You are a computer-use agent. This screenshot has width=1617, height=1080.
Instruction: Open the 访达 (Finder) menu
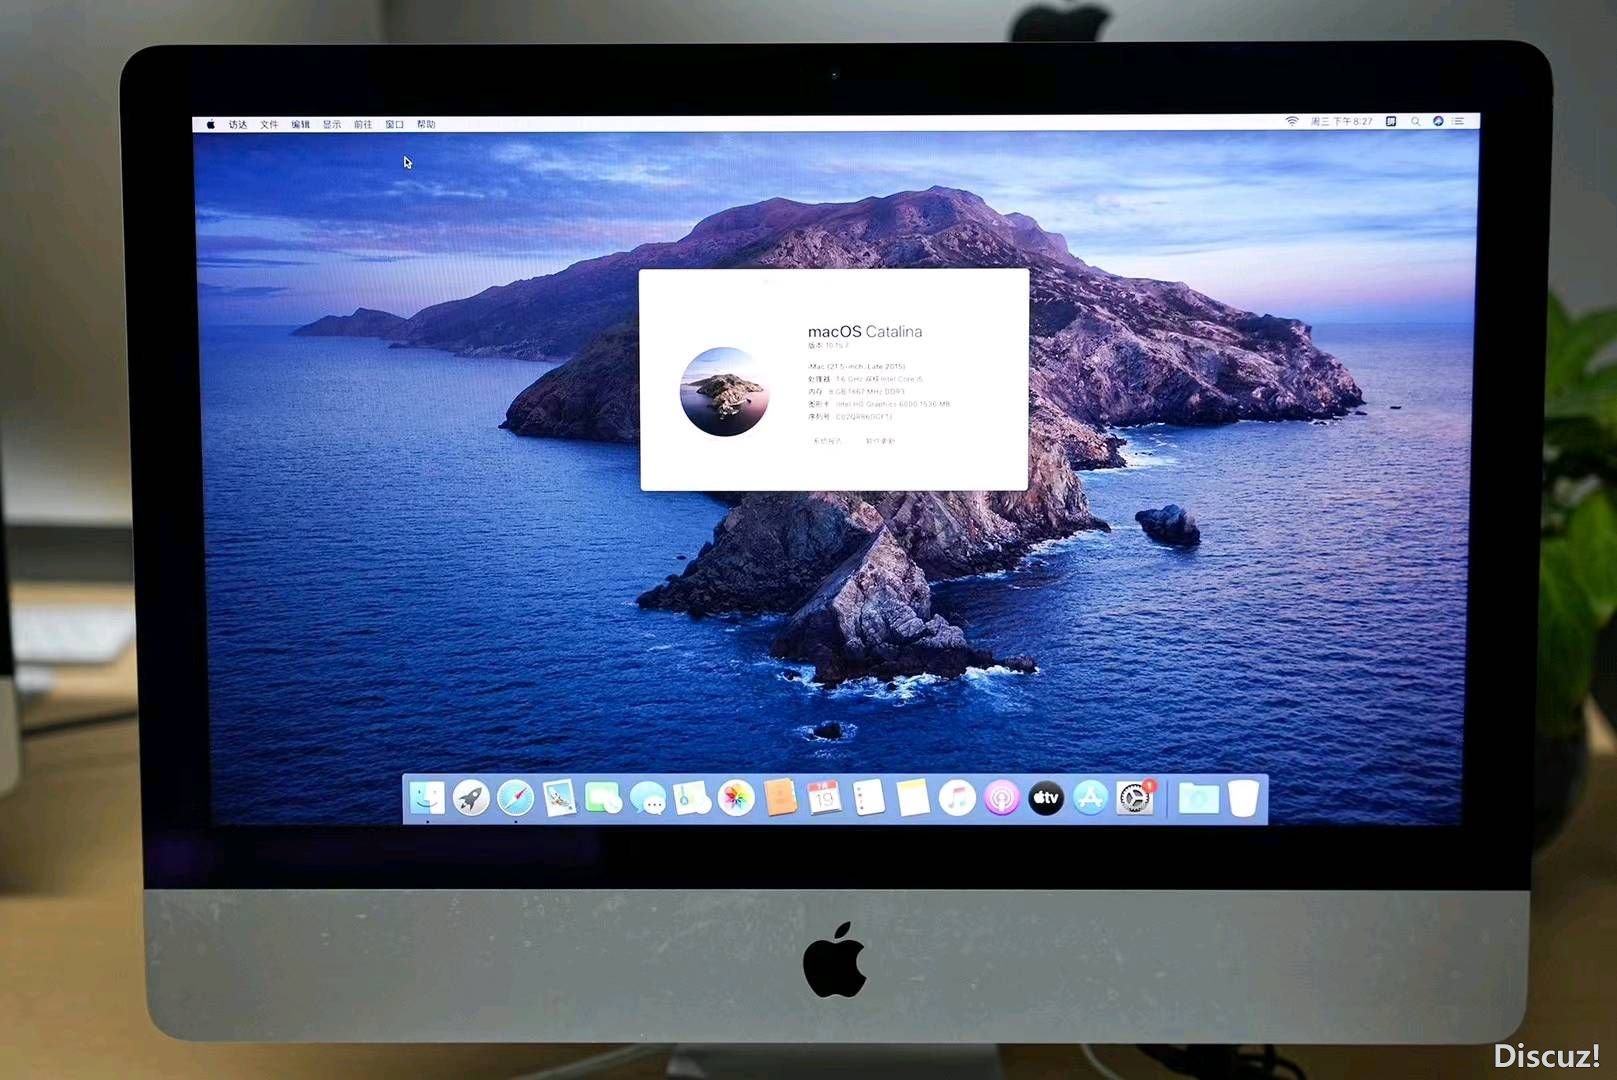click(x=238, y=125)
